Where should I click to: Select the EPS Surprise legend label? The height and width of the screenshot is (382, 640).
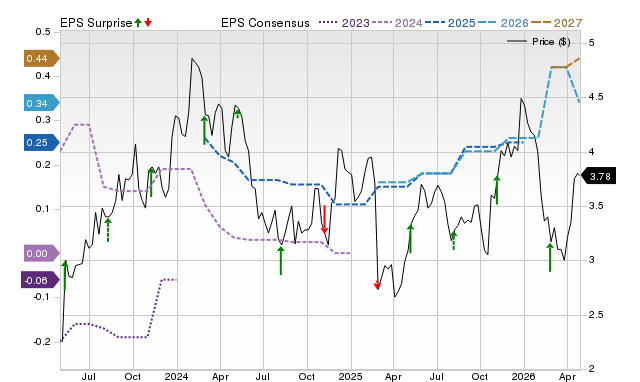96,23
